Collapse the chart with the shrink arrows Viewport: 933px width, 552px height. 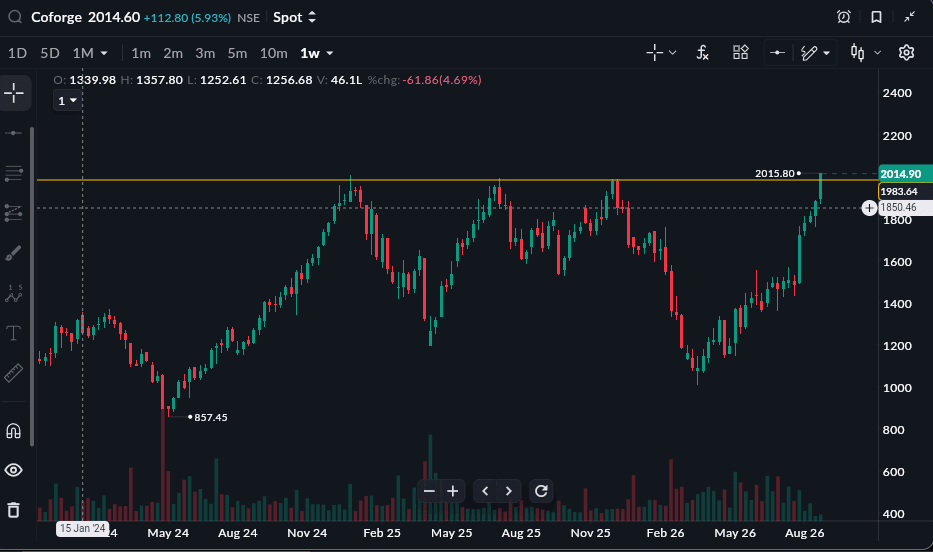(909, 17)
